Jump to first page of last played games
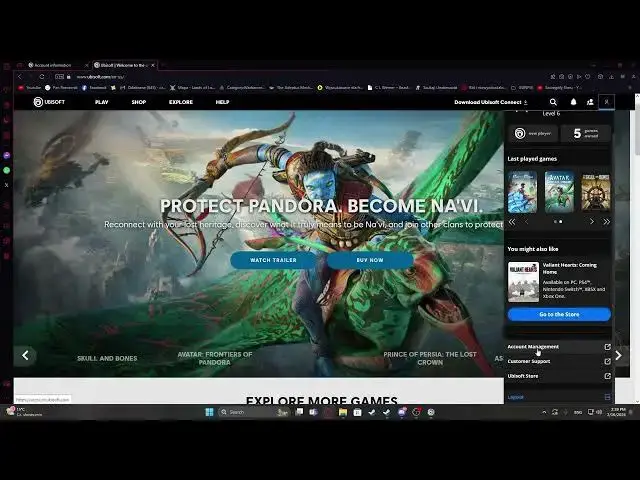The image size is (640, 480). (x=511, y=222)
